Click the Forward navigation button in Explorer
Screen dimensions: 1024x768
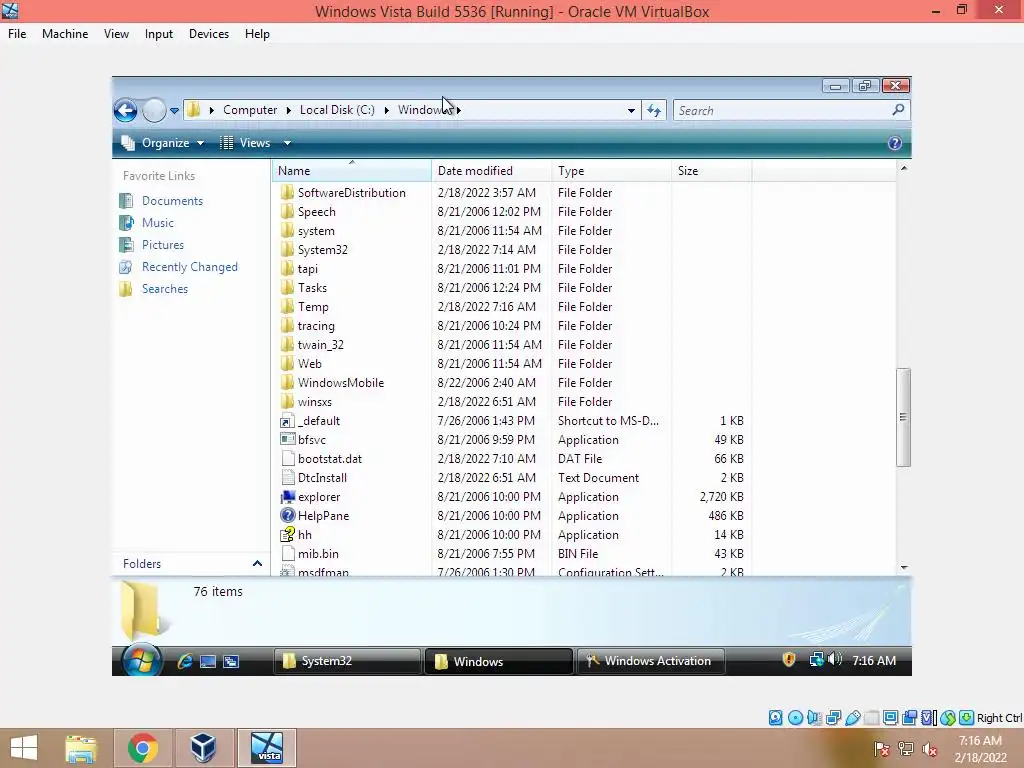click(154, 110)
